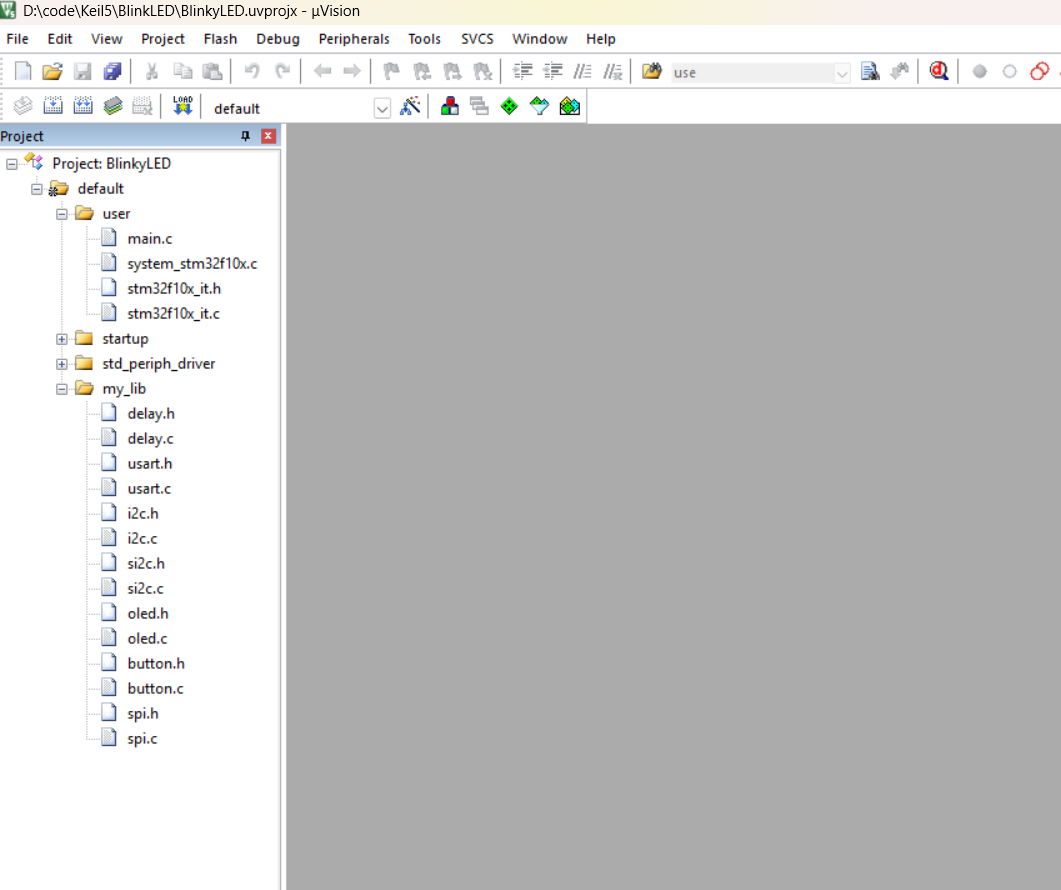This screenshot has height=890, width=1061.
Task: Click the Navigate Backwards arrow
Action: [322, 71]
